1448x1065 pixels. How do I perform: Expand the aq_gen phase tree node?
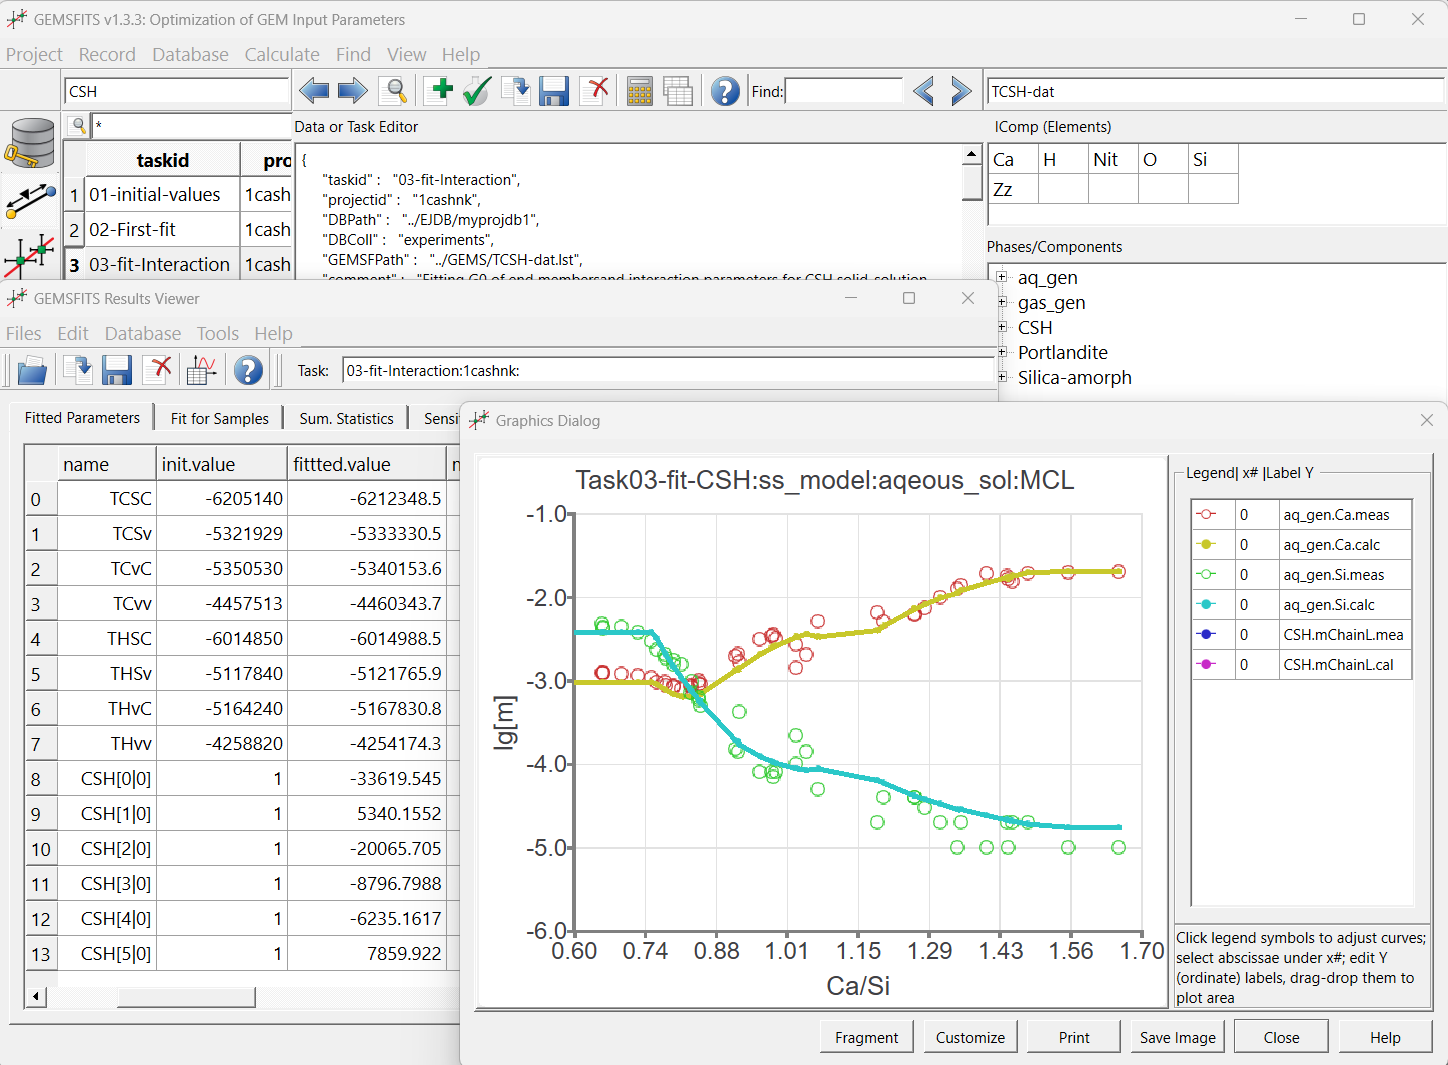(x=1002, y=277)
